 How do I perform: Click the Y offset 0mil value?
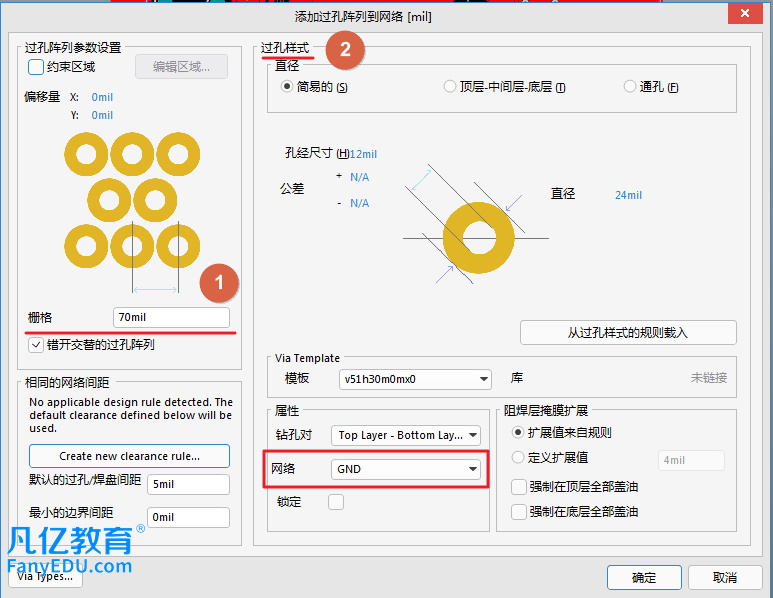[x=102, y=115]
